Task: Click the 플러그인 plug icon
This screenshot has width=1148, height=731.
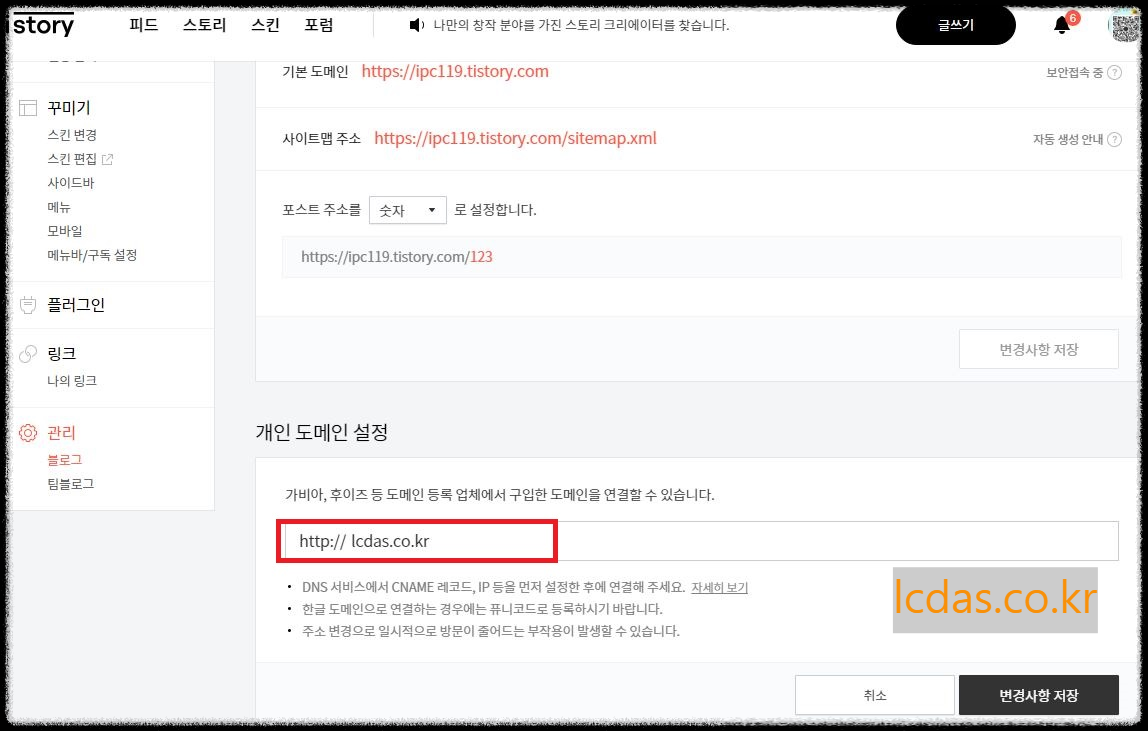Action: point(28,305)
